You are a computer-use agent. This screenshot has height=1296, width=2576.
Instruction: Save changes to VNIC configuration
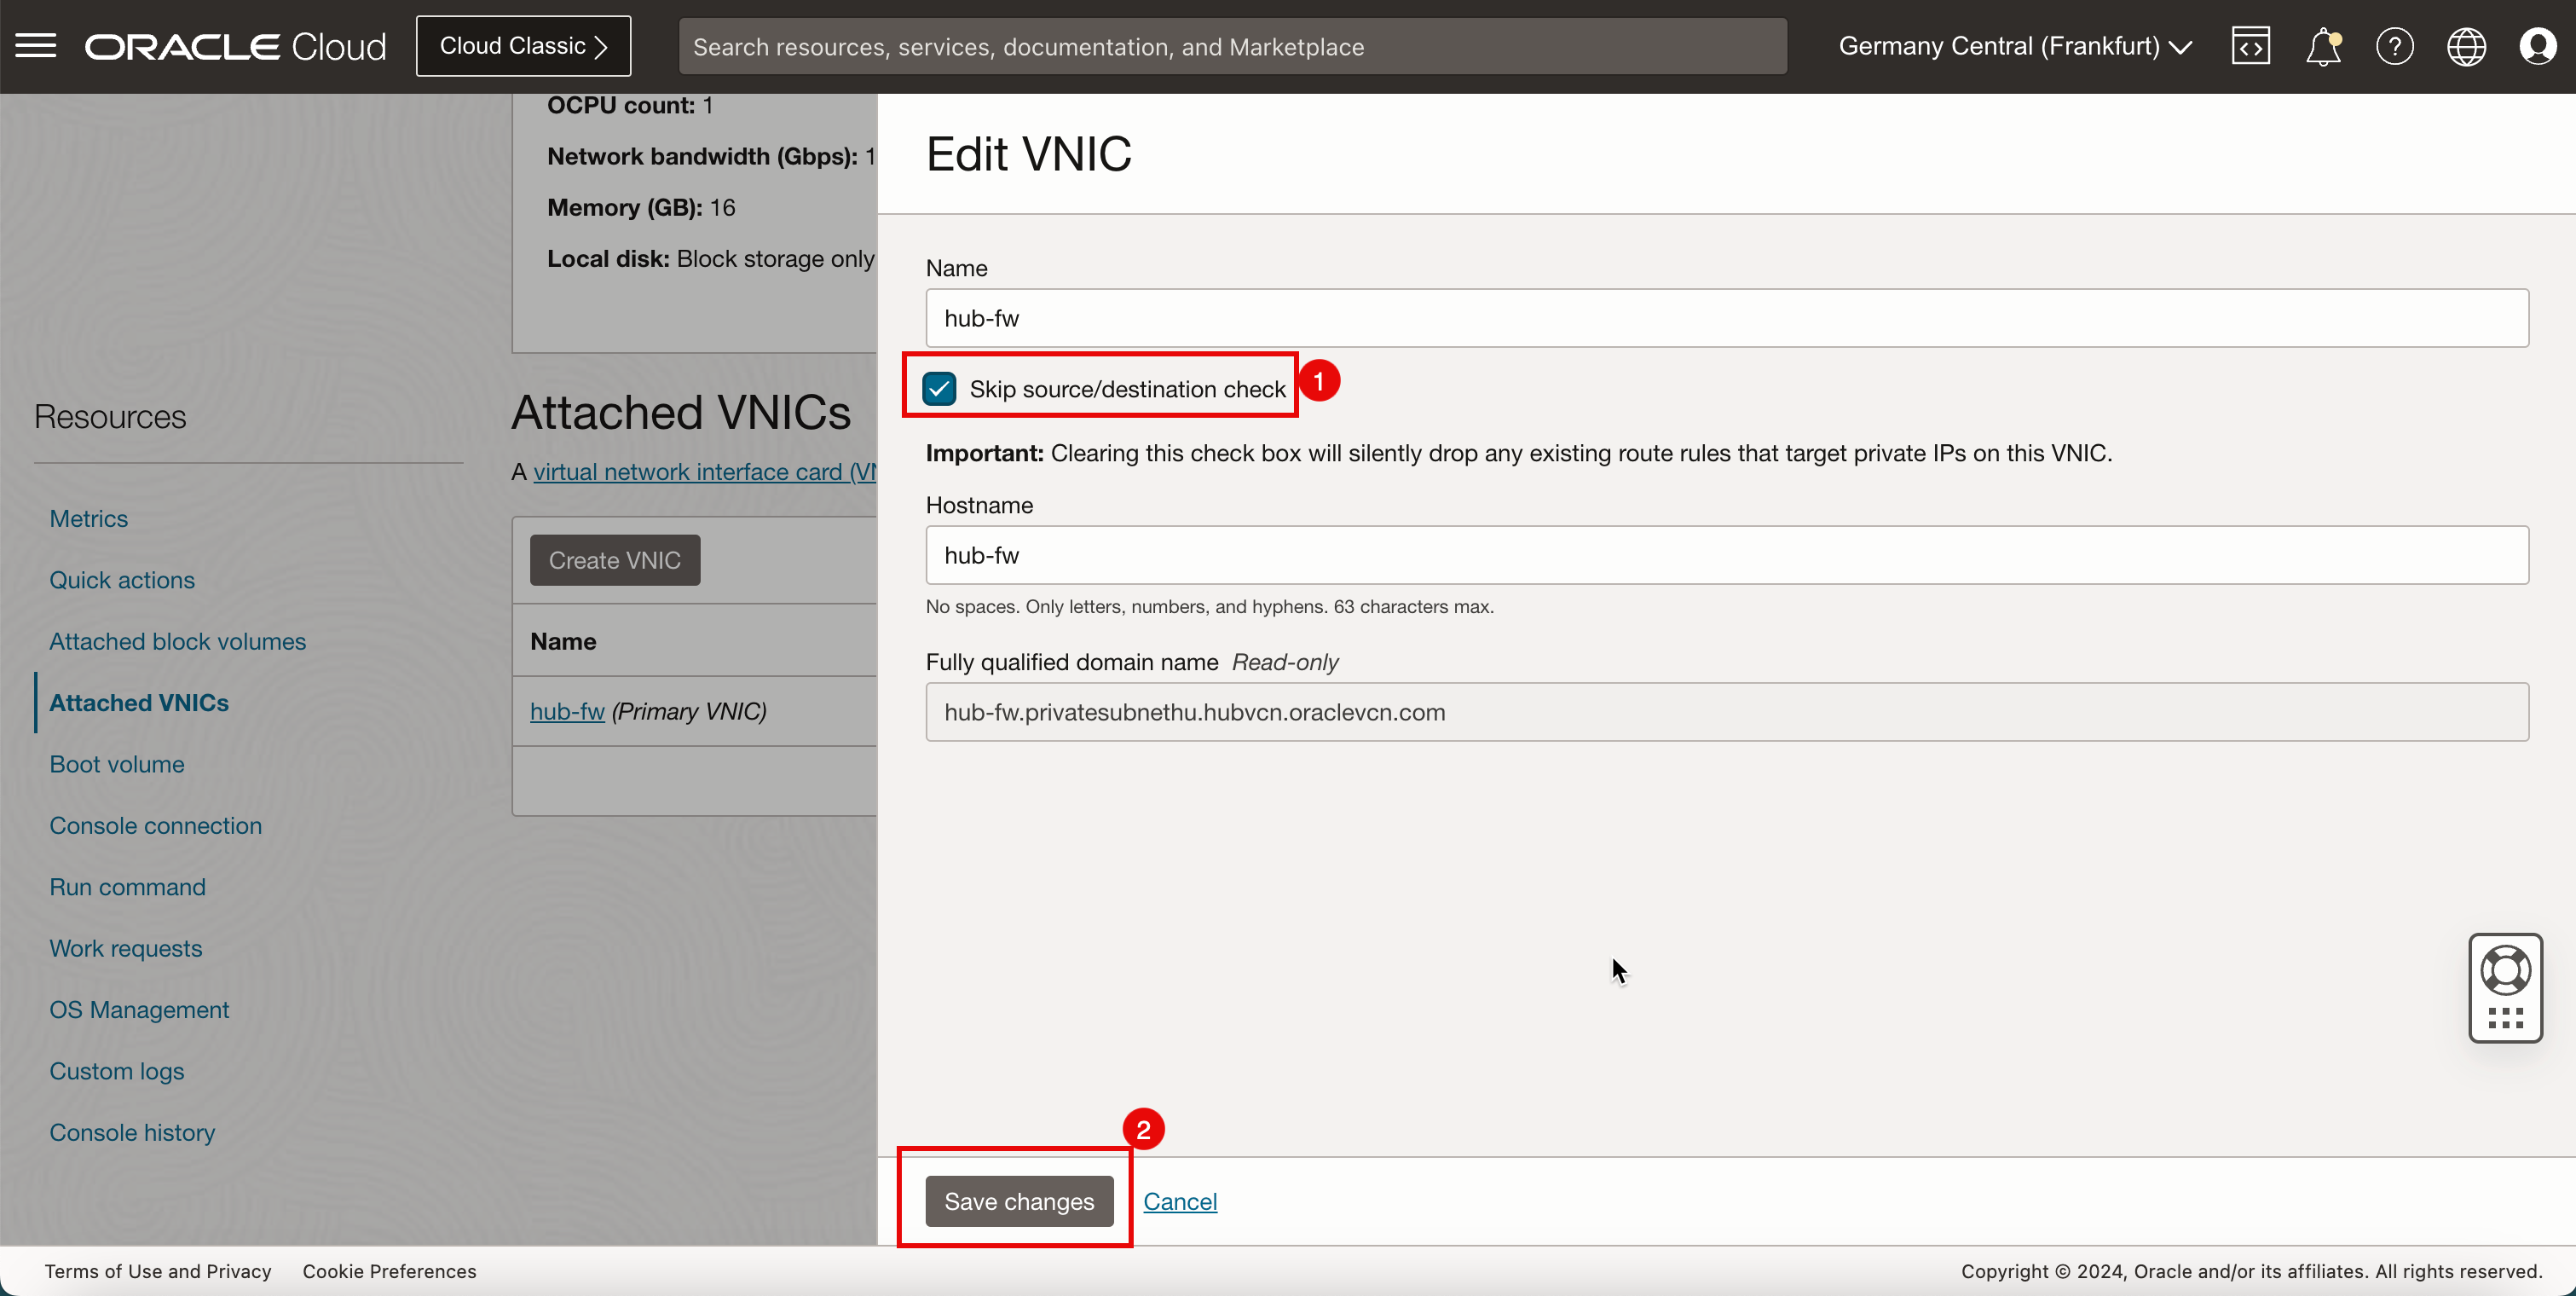tap(1019, 1201)
